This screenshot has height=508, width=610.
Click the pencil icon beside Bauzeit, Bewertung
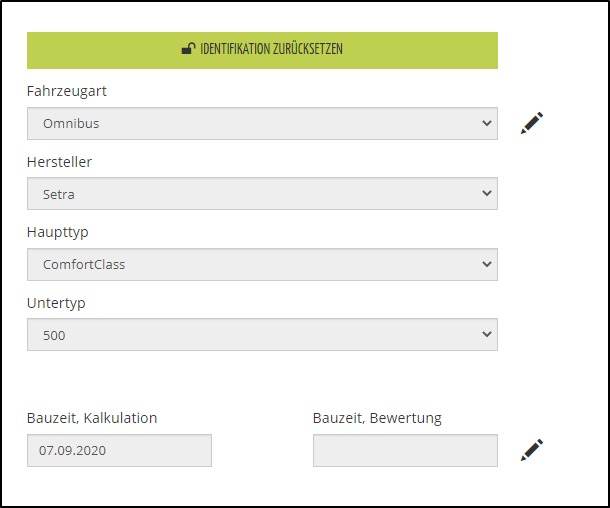532,450
